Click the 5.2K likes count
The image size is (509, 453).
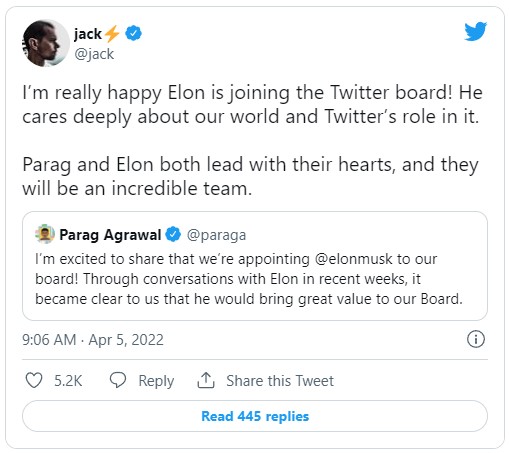pyautogui.click(x=68, y=381)
